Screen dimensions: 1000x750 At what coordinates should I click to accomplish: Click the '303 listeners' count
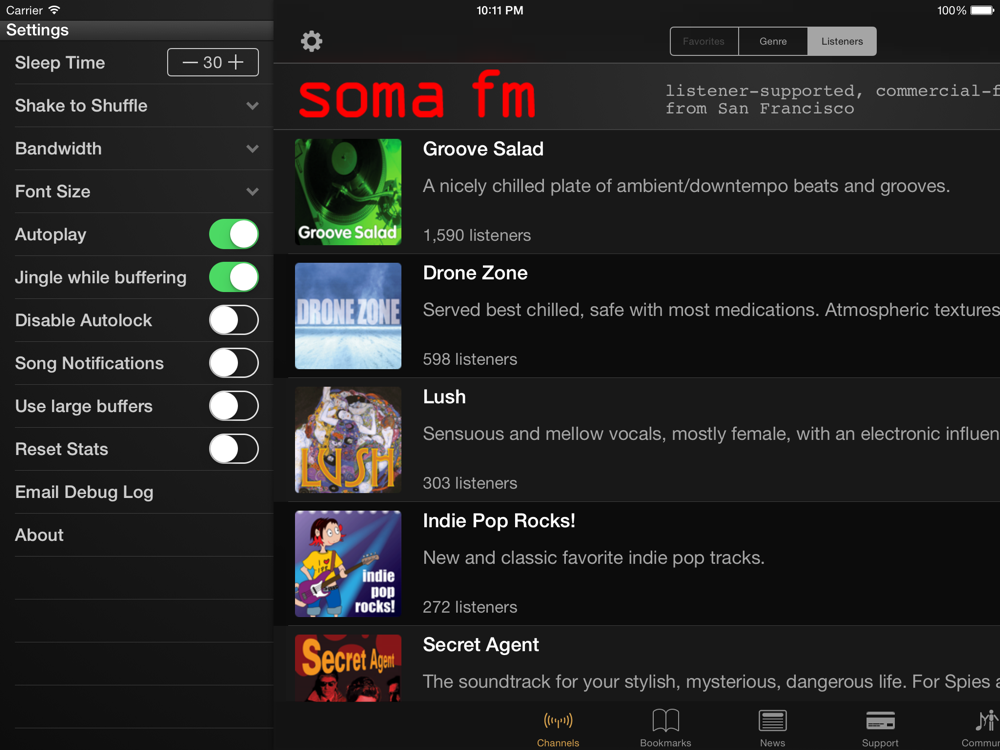click(470, 483)
